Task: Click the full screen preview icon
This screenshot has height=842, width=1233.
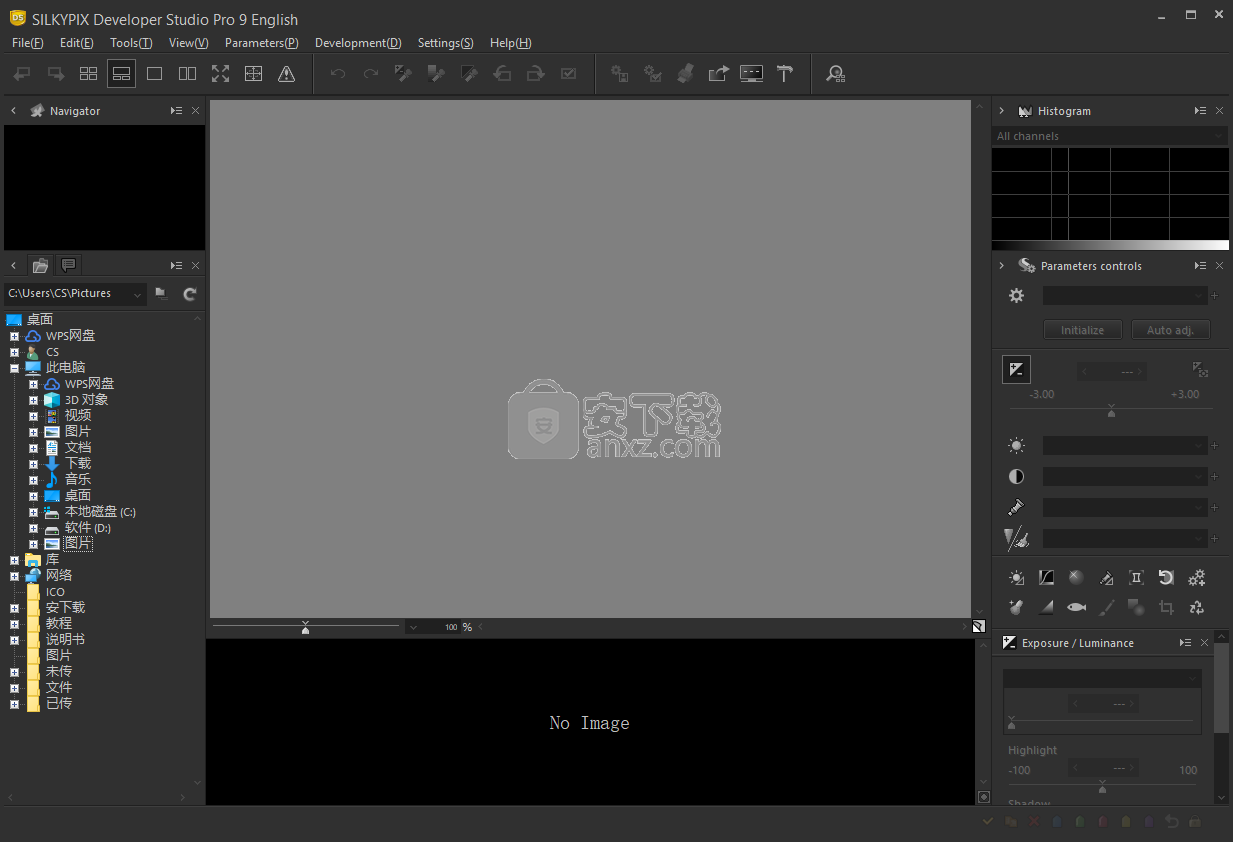Action: [x=220, y=73]
